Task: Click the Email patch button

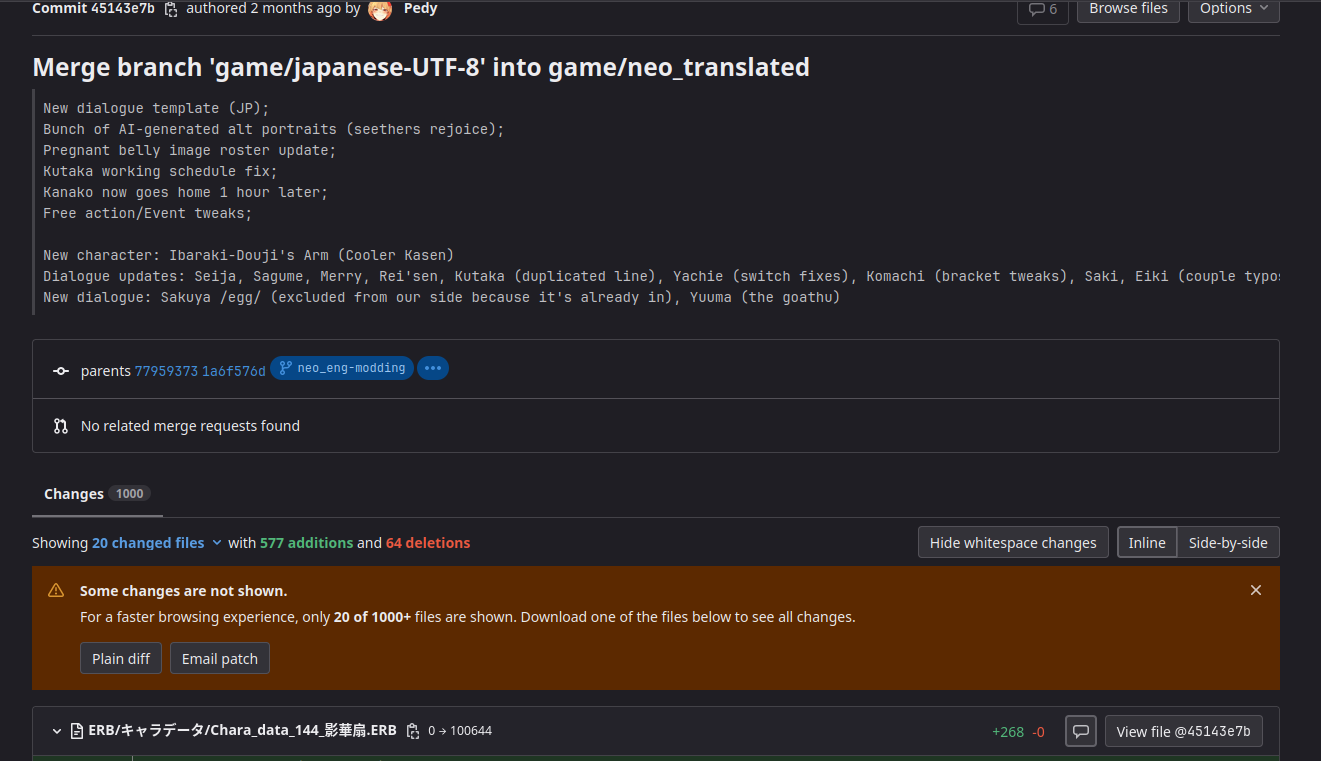Action: coord(219,658)
